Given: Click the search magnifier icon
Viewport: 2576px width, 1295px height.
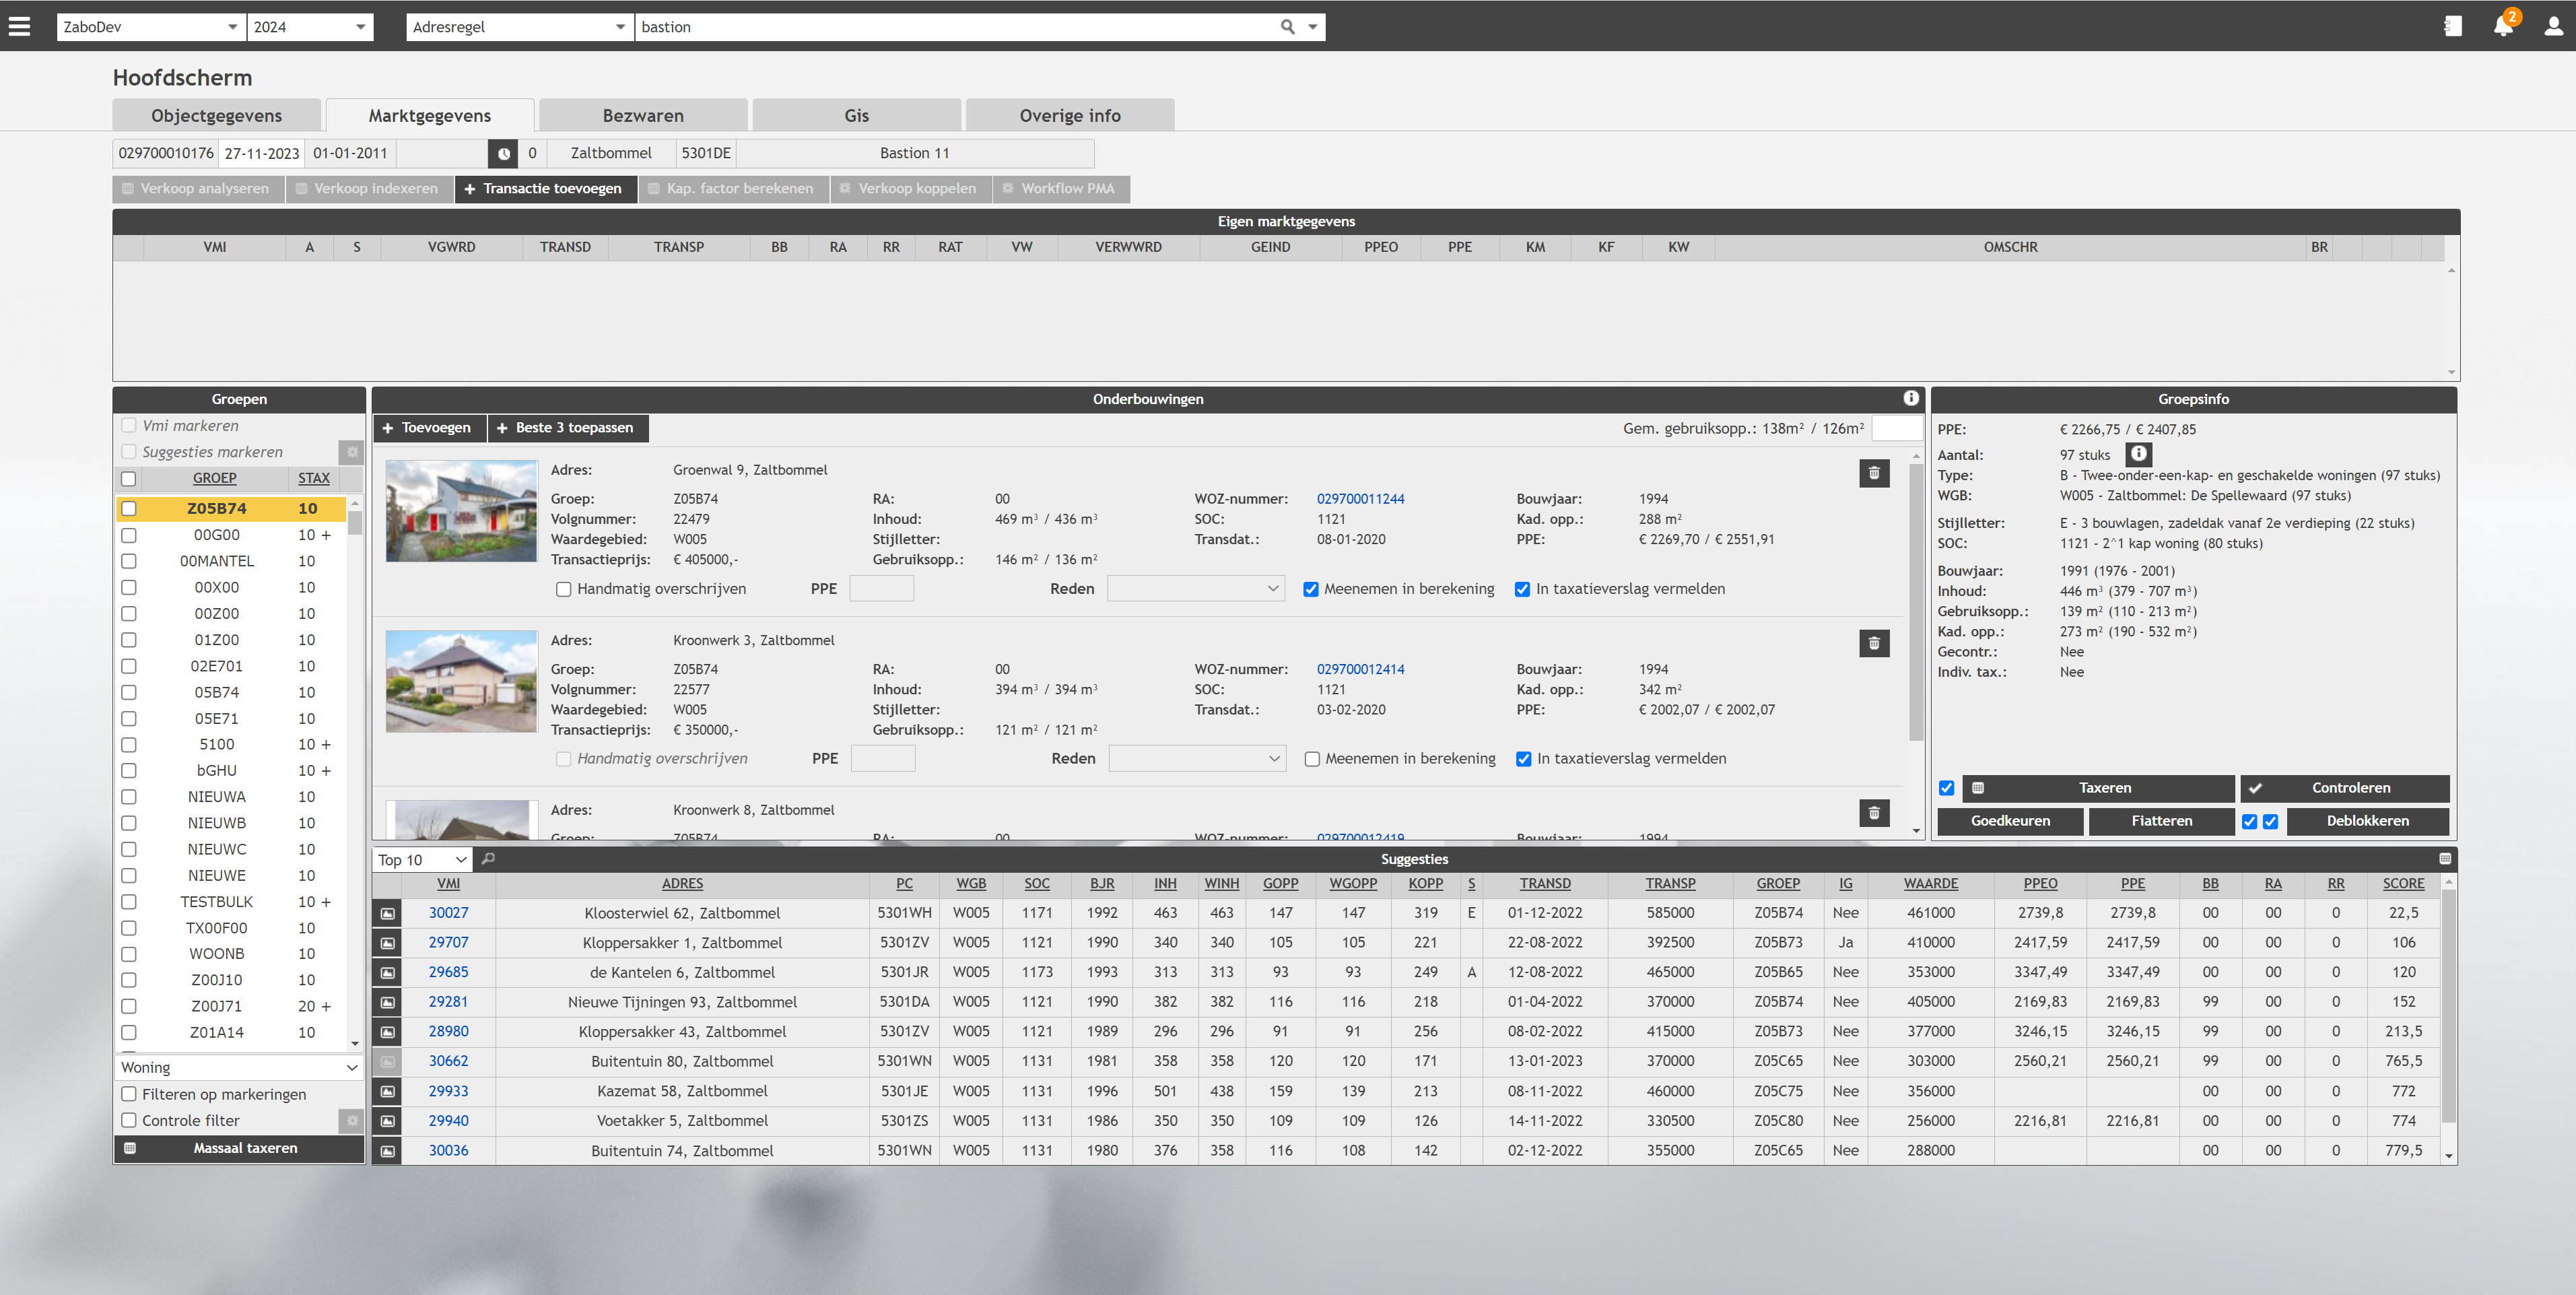Looking at the screenshot, I should click(x=1288, y=27).
